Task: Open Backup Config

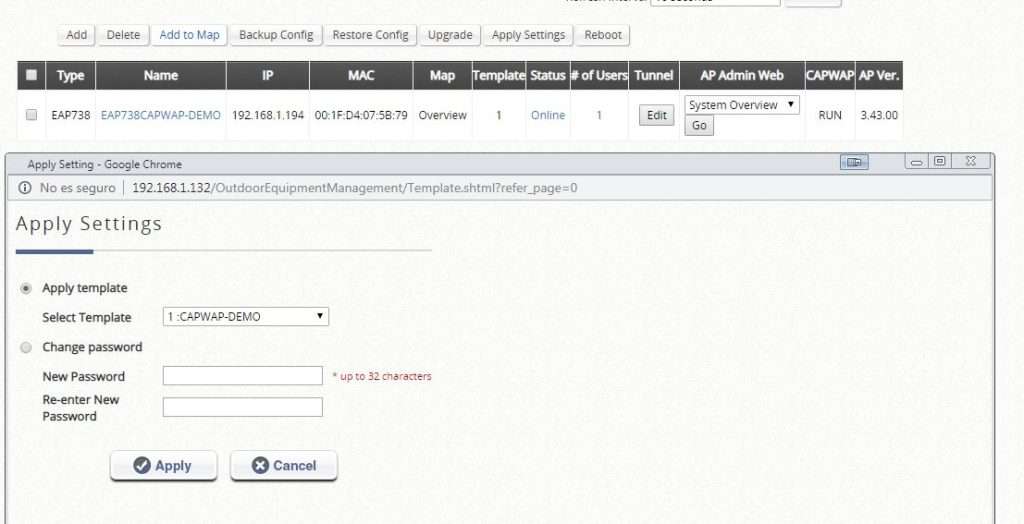Action: click(x=276, y=35)
